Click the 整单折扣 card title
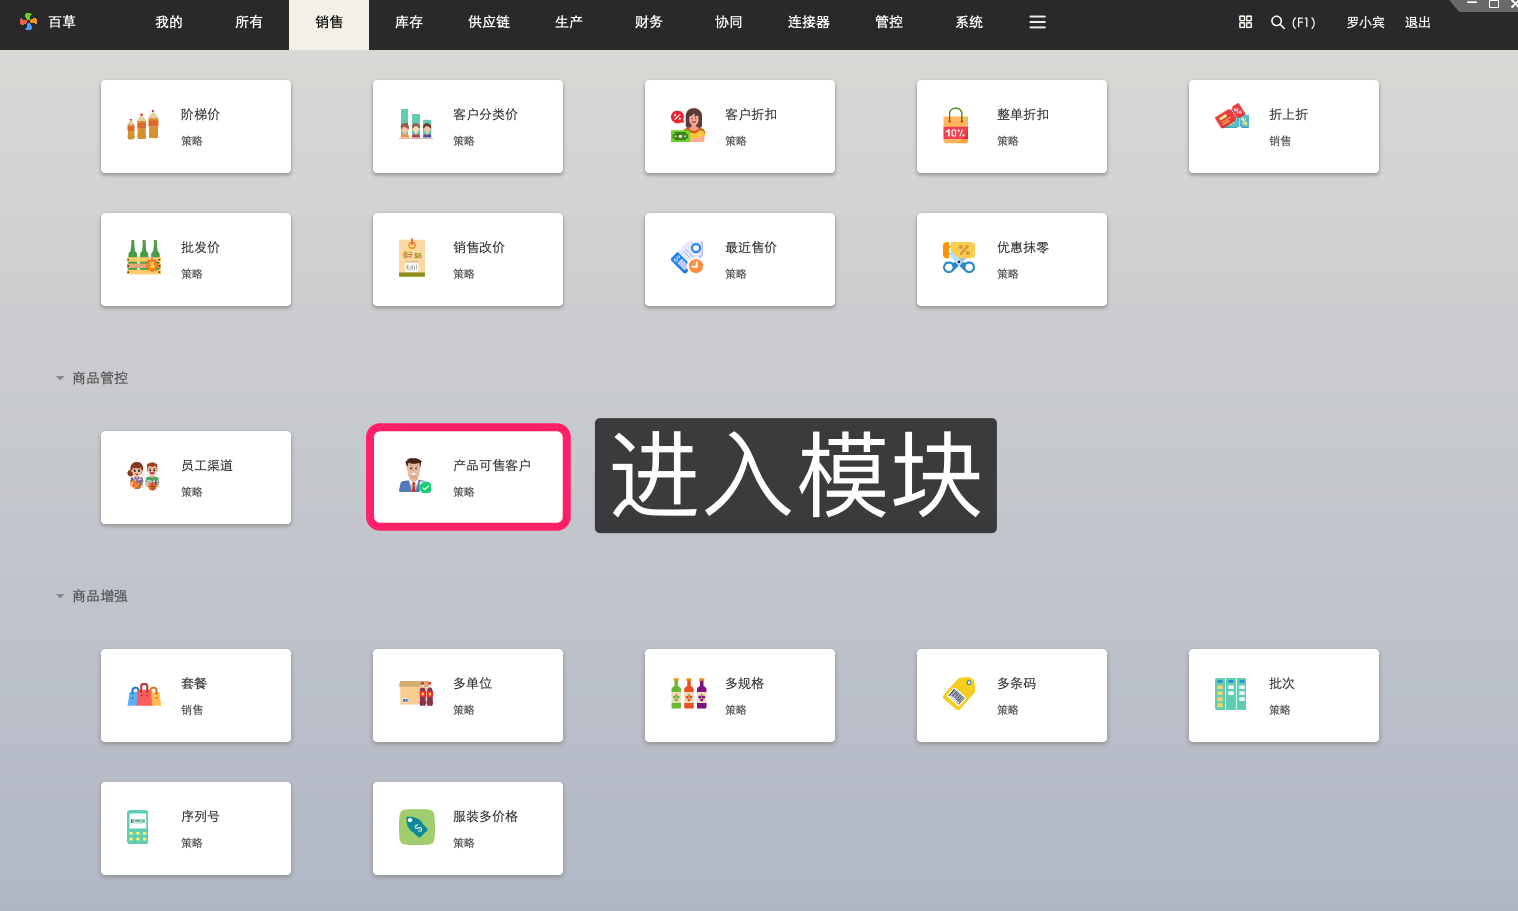1518x911 pixels. pos(1023,114)
